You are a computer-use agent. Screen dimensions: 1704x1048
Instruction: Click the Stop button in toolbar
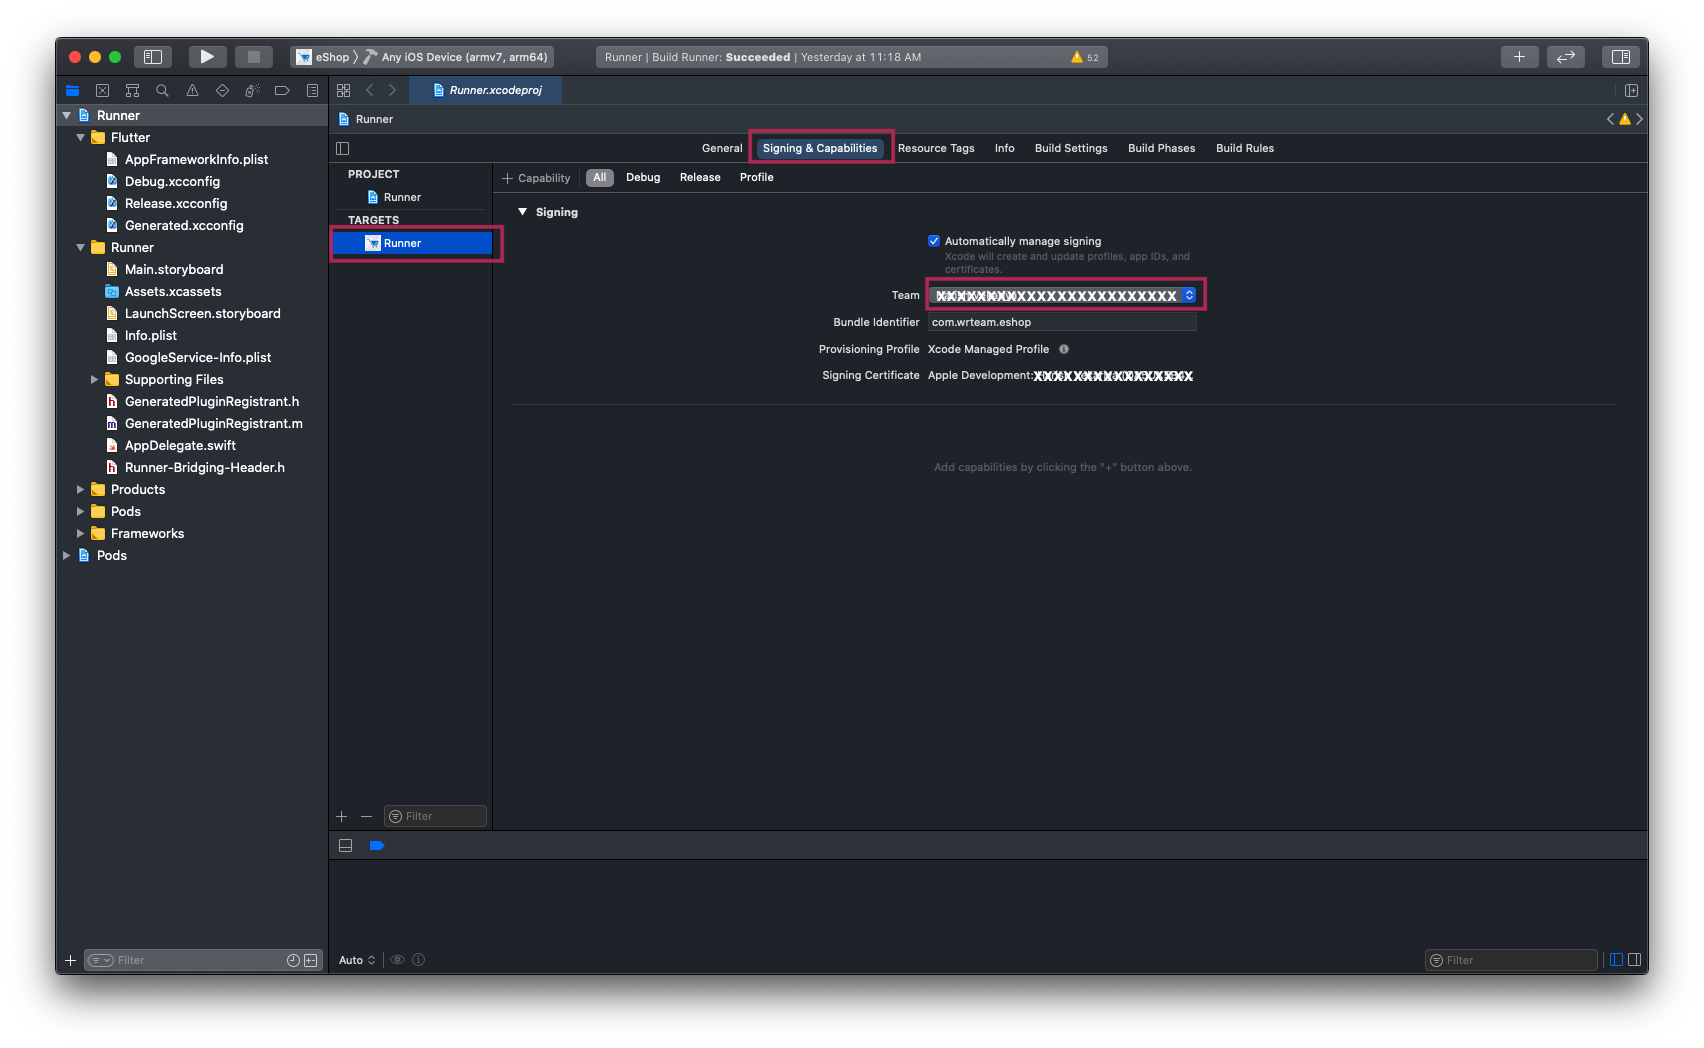tap(253, 57)
